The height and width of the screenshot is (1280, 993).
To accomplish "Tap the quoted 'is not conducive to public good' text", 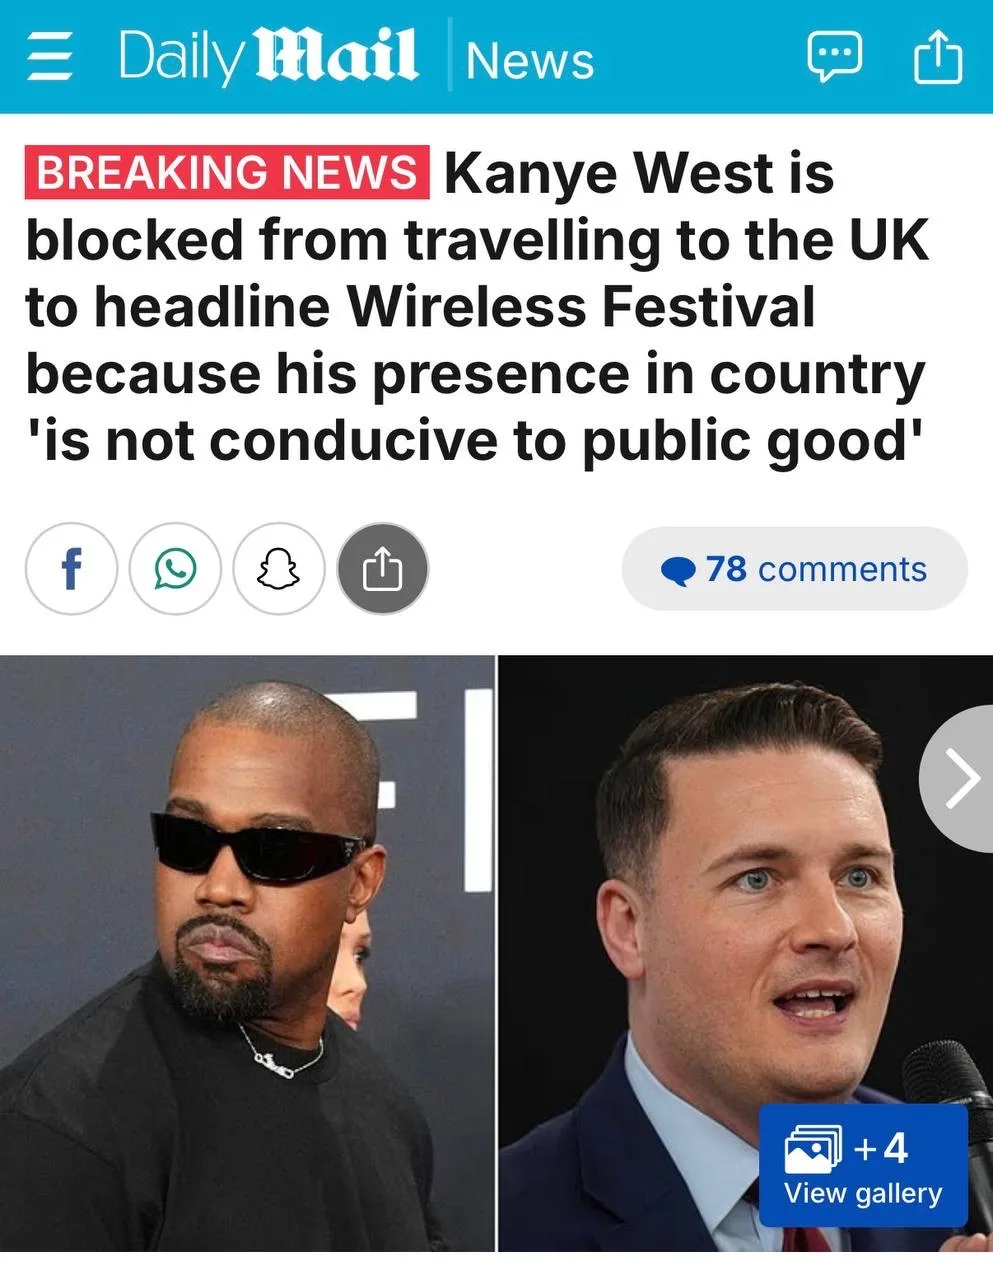I will pos(472,439).
